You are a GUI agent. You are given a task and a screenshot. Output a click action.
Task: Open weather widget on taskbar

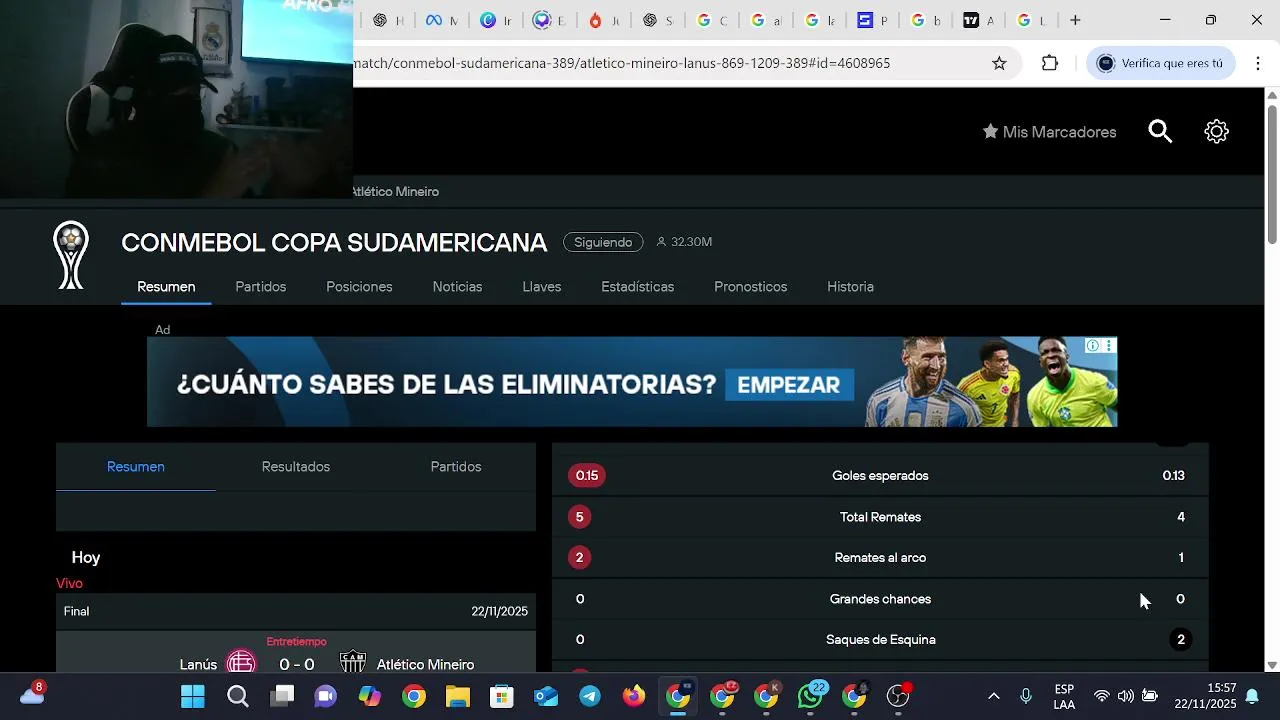tap(33, 694)
